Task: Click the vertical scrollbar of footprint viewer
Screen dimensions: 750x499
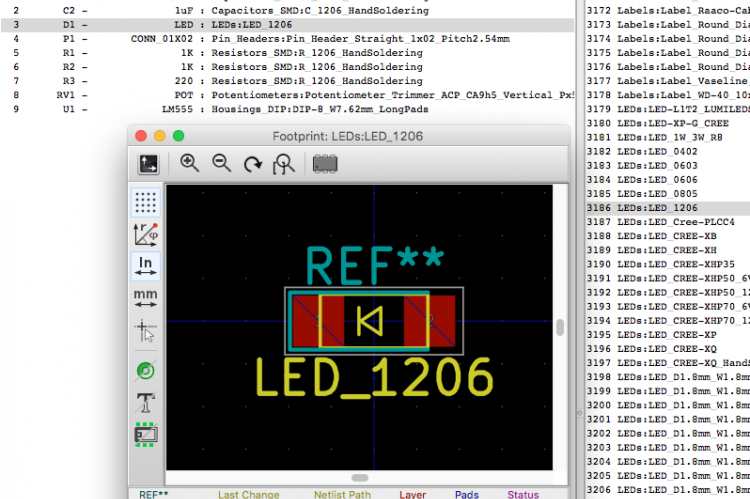Action: (x=560, y=327)
